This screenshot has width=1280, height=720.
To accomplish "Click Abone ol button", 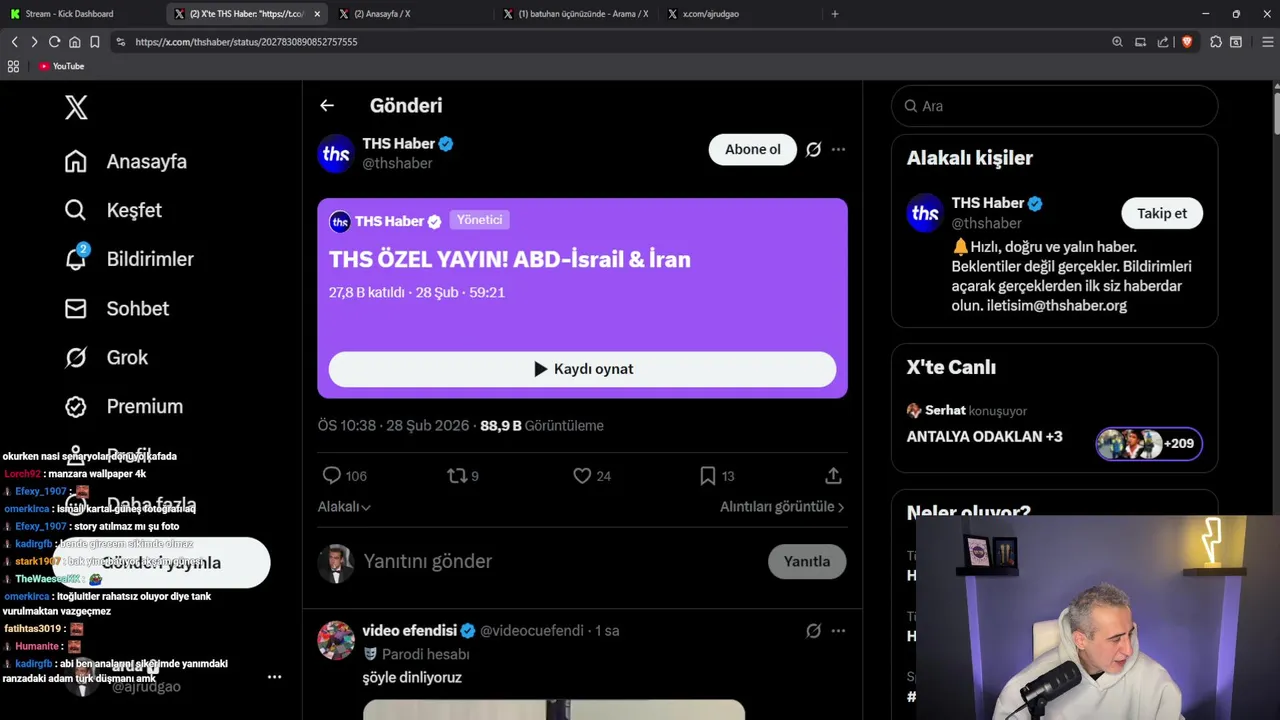I will point(752,149).
